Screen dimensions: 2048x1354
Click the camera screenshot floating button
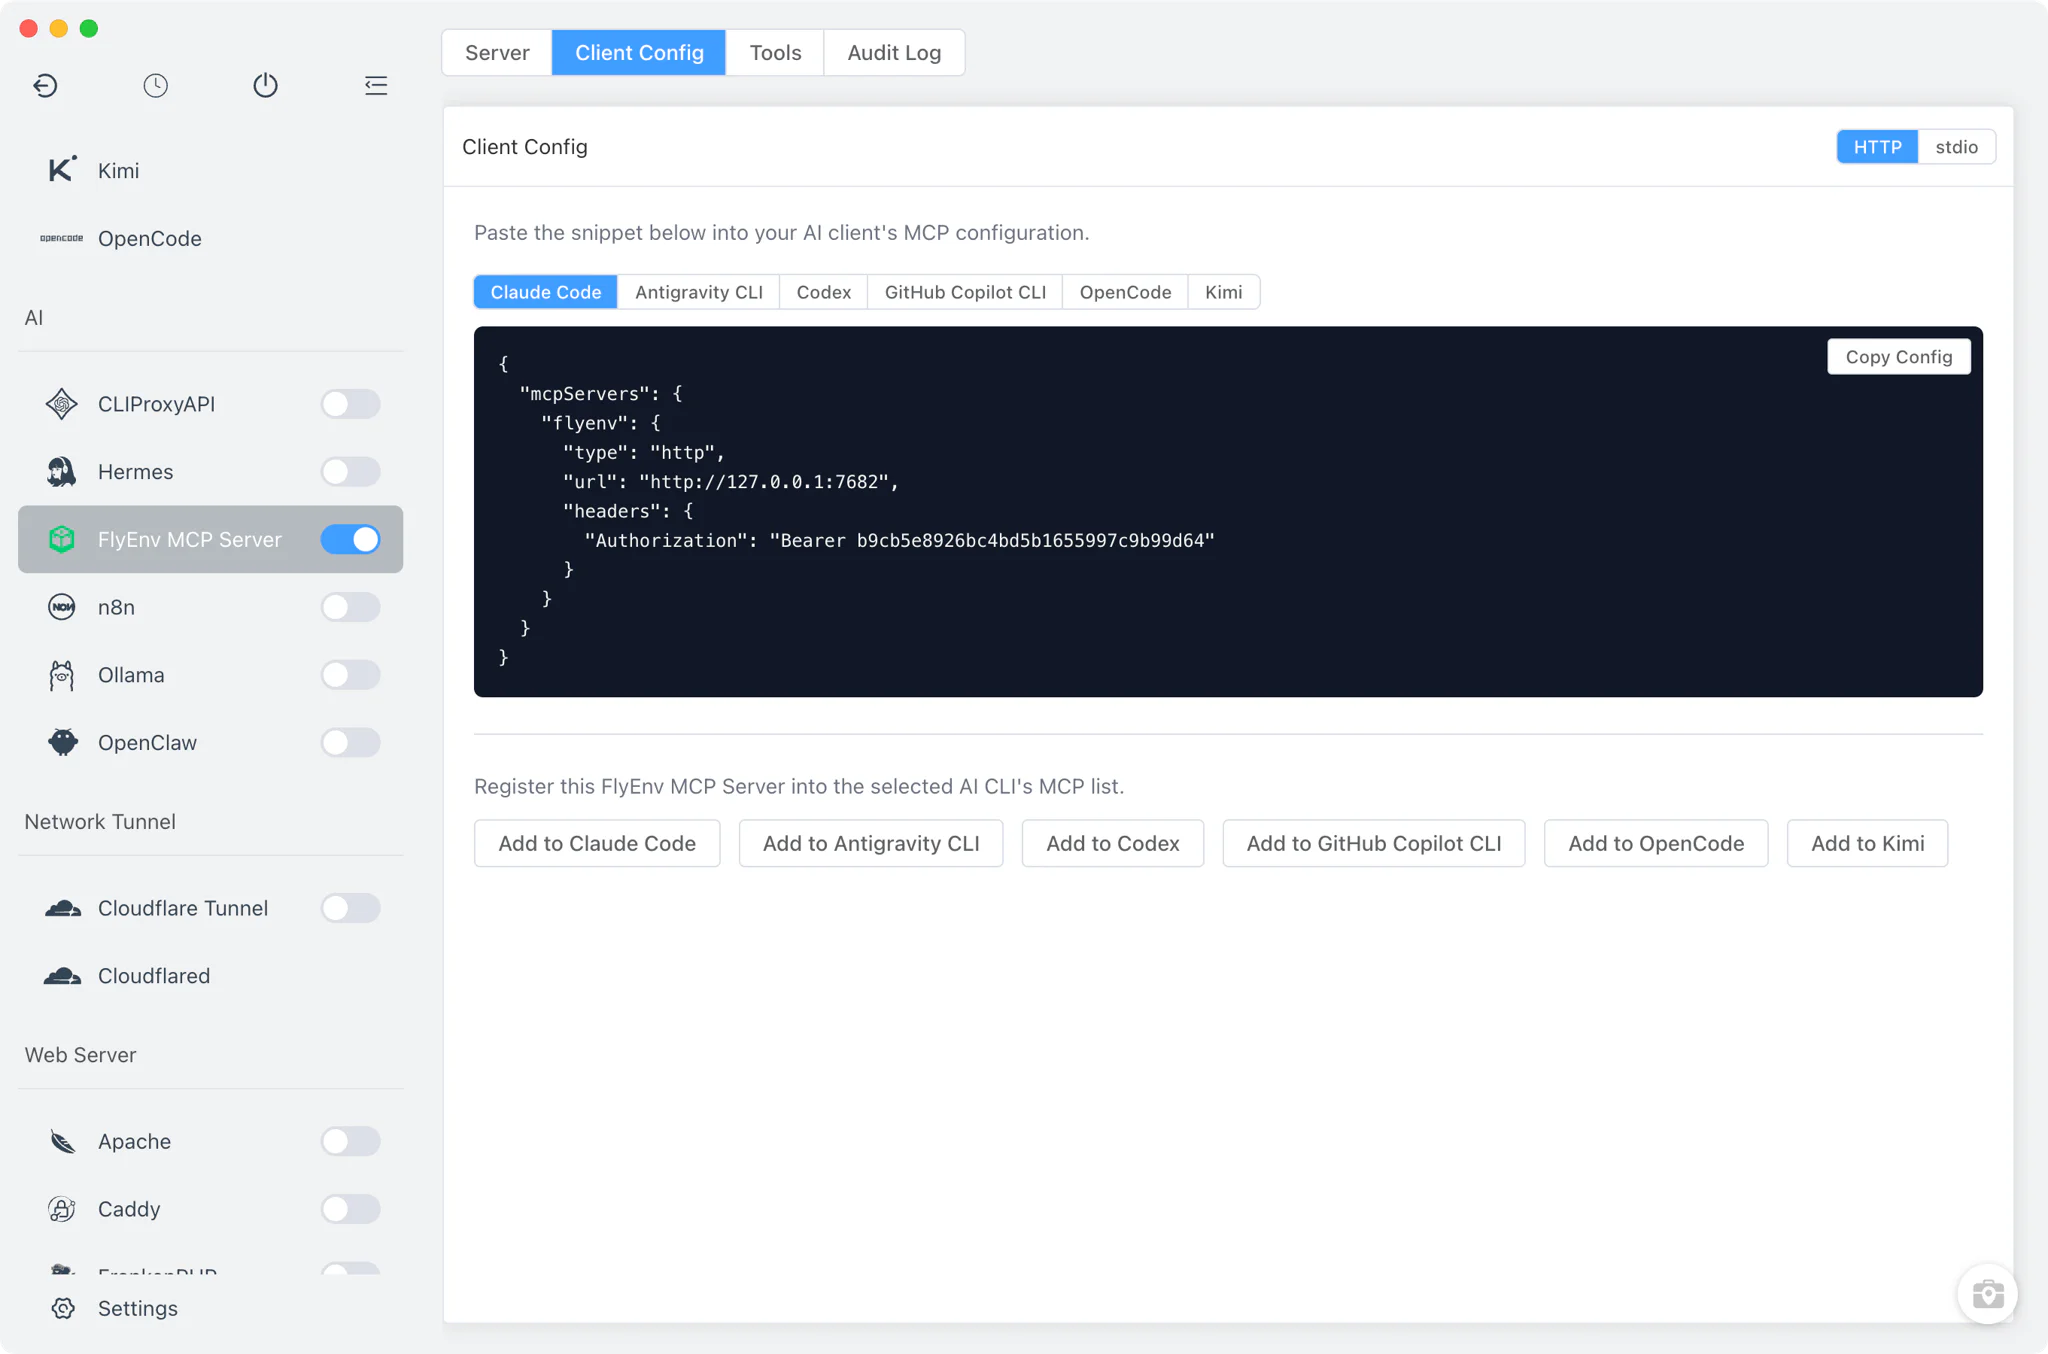click(1988, 1294)
